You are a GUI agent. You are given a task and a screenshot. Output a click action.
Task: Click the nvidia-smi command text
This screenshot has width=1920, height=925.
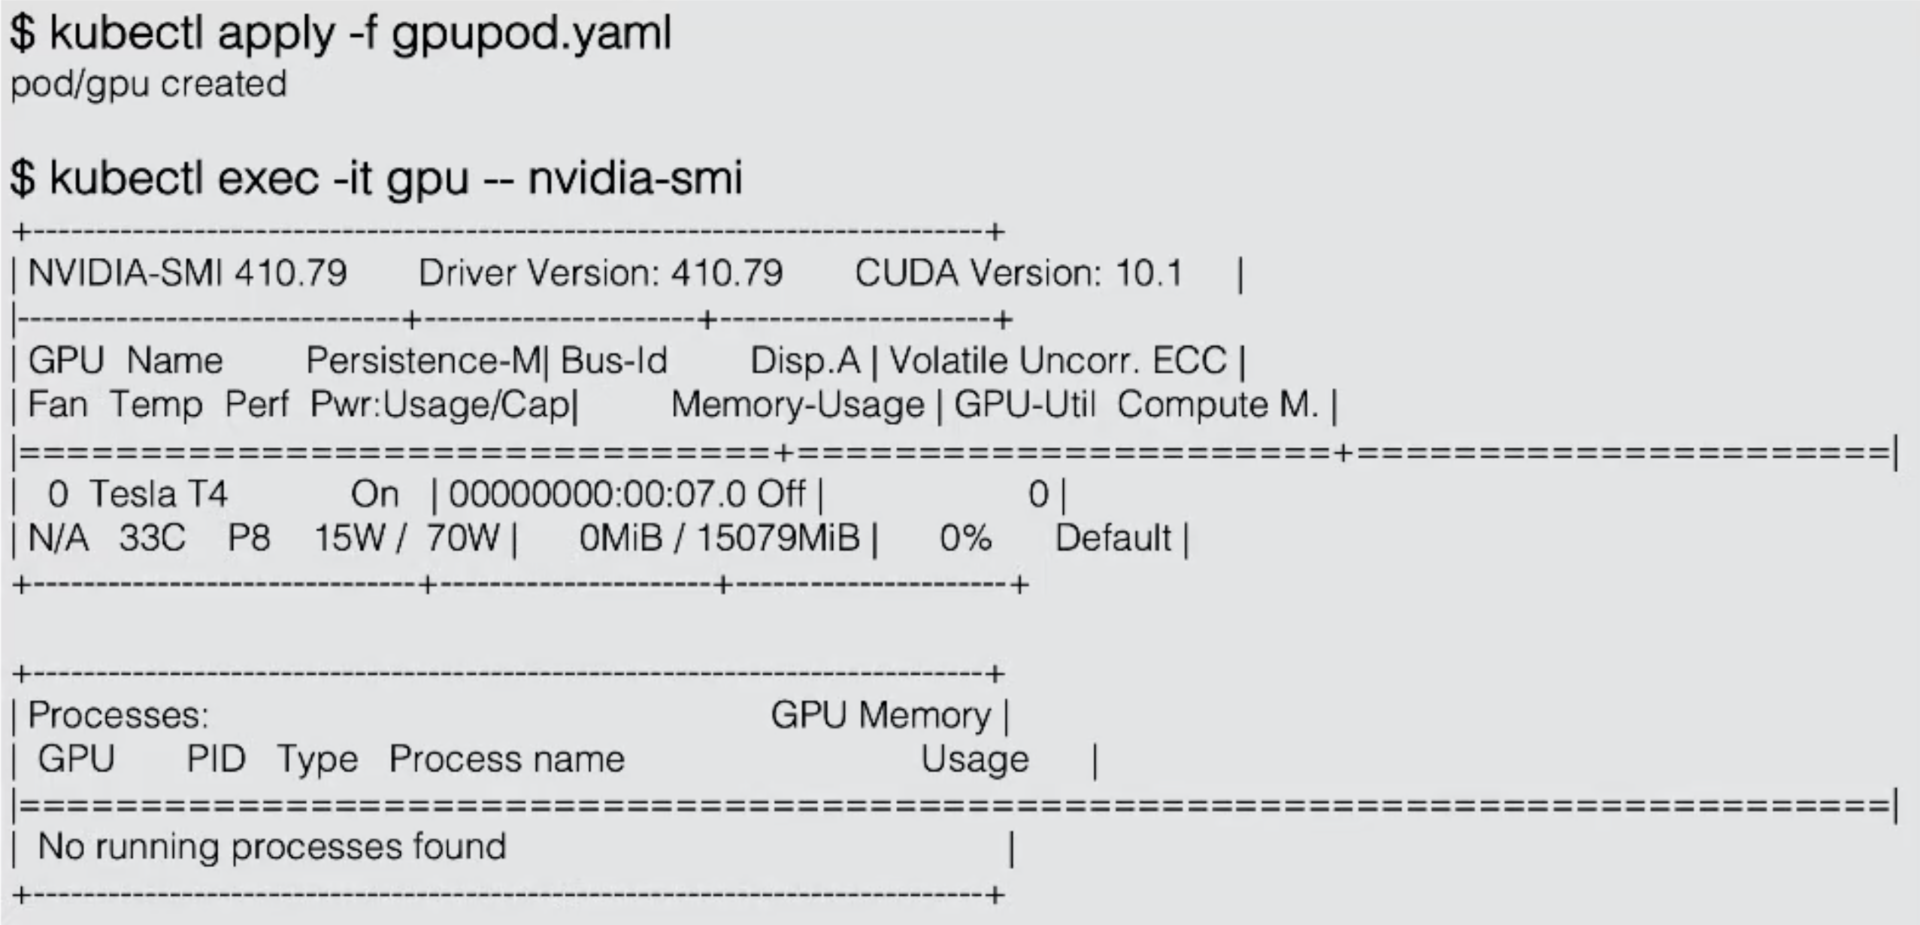[635, 179]
